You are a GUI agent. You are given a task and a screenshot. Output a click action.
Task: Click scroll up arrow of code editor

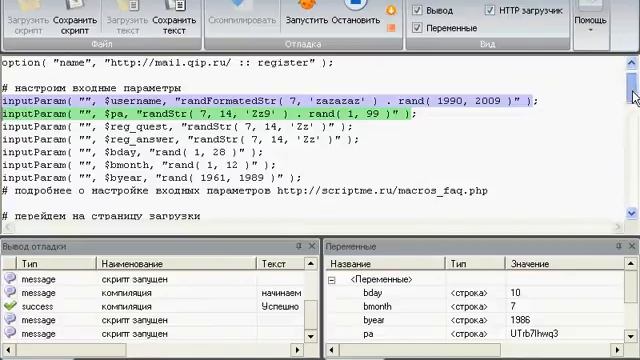pyautogui.click(x=631, y=63)
